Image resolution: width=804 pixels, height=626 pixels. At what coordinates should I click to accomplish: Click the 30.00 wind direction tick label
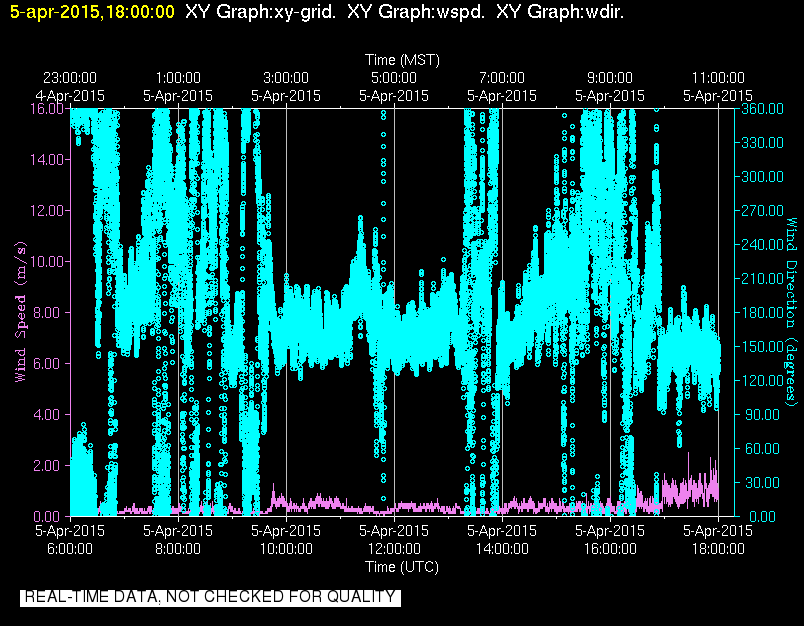pyautogui.click(x=762, y=482)
